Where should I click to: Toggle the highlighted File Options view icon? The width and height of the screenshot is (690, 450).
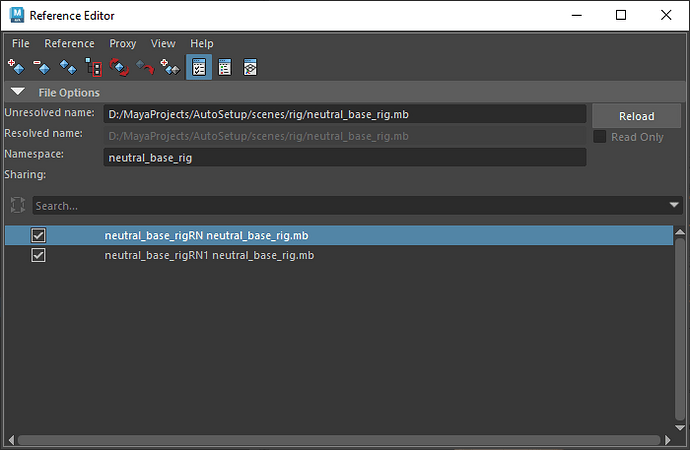tap(199, 67)
